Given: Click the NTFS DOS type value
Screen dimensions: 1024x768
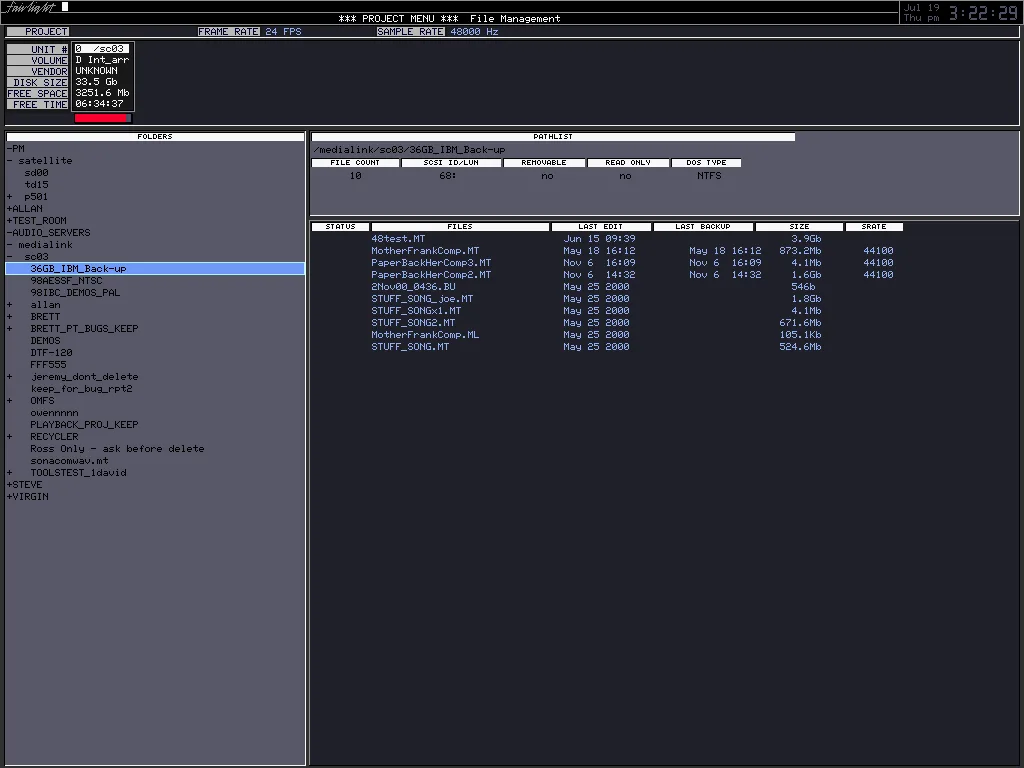Looking at the screenshot, I should point(709,176).
